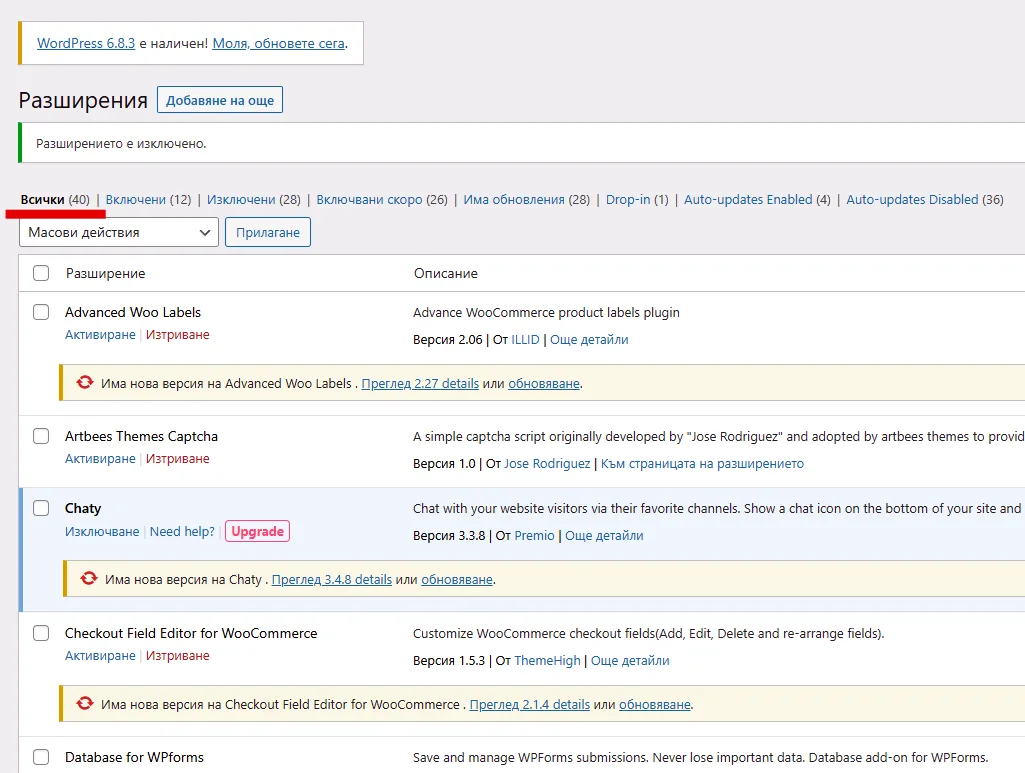Viewport: 1025px width, 773px height.
Task: Activate the Artbees Themes Captcha plugin
Action: click(x=100, y=459)
